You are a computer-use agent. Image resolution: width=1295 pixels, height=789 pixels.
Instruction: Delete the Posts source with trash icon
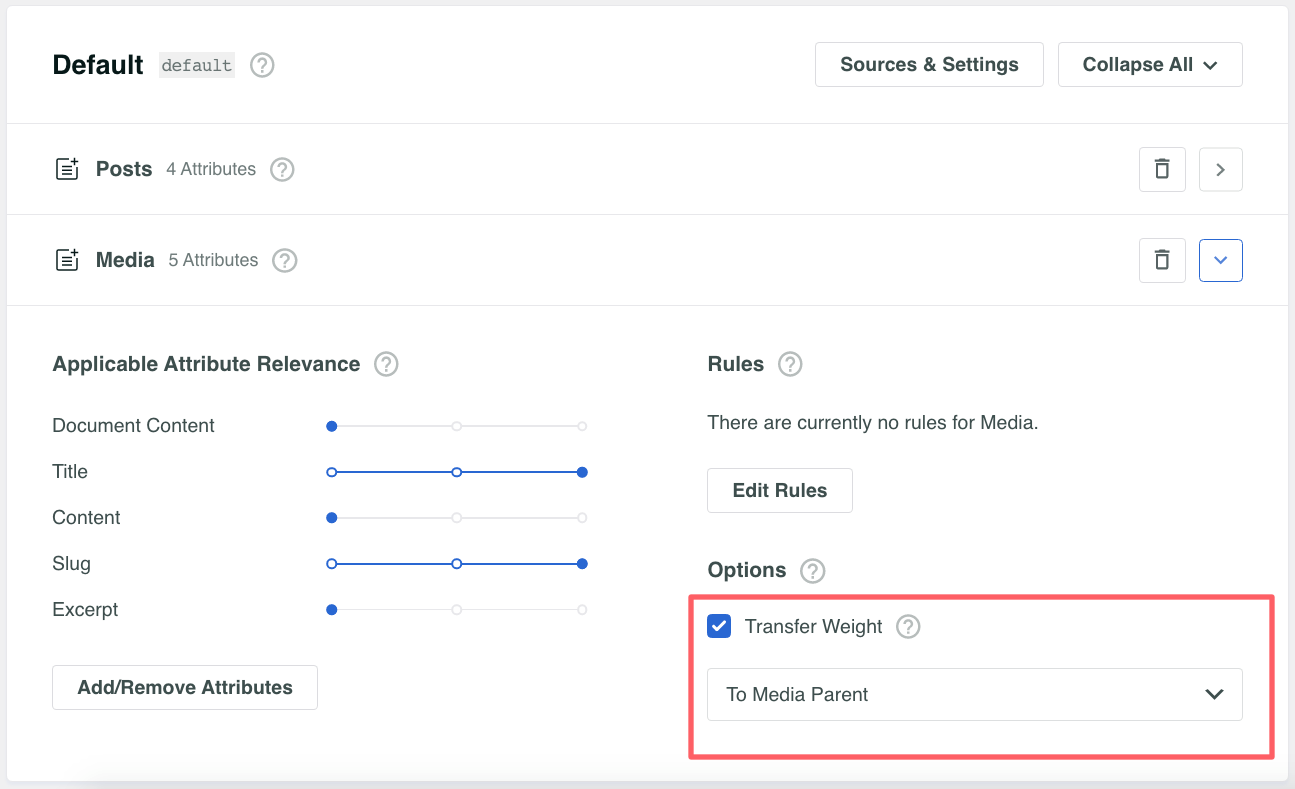tap(1162, 170)
